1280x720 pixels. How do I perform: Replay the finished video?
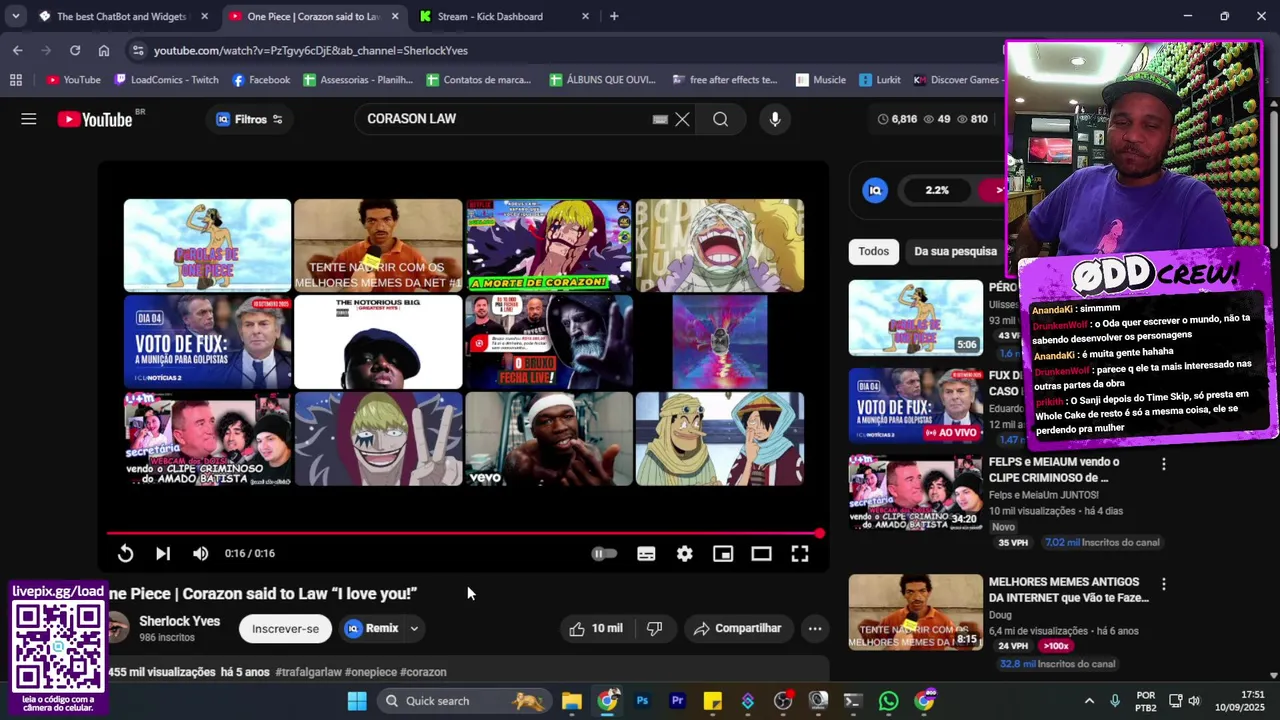[x=125, y=553]
